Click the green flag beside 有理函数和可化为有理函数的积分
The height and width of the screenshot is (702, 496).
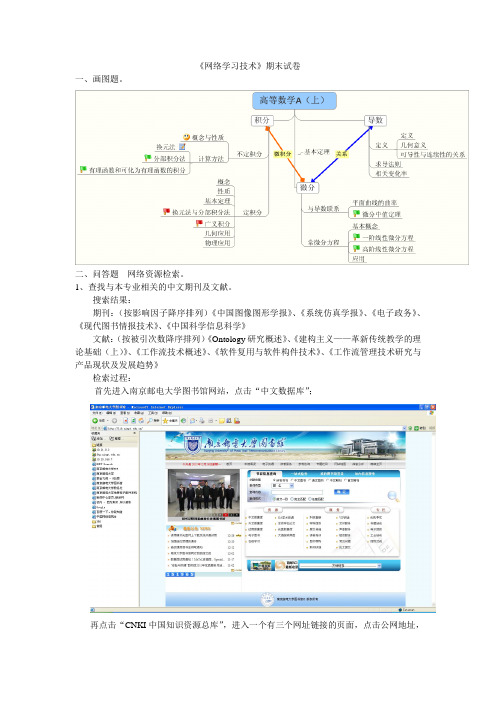point(83,169)
